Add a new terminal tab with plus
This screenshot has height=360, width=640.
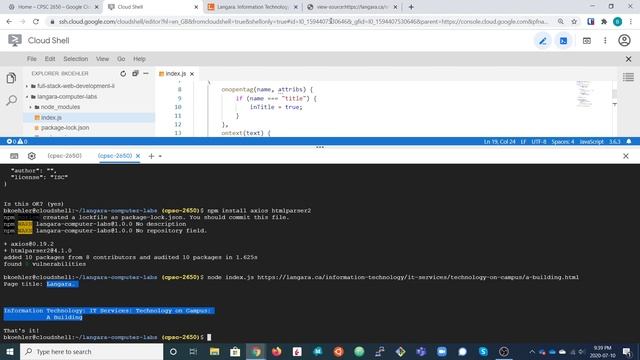pos(151,156)
